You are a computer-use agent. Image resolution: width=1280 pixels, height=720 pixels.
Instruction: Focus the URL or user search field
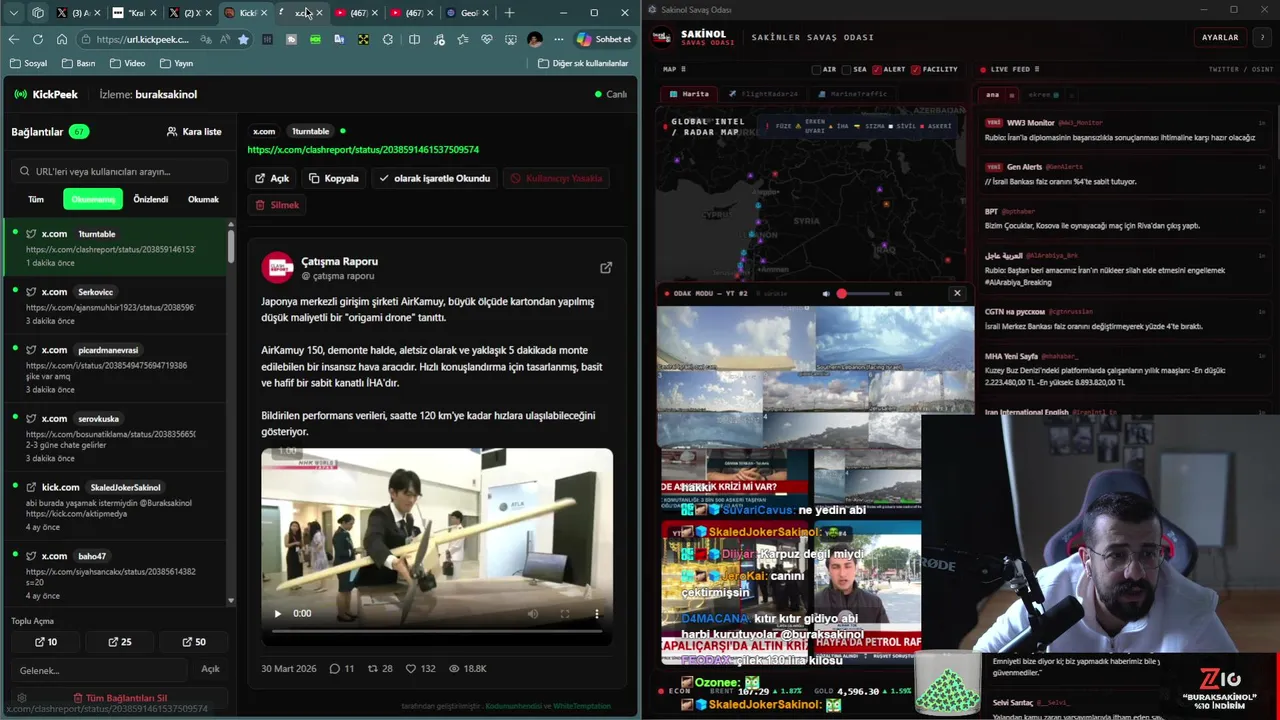(122, 171)
